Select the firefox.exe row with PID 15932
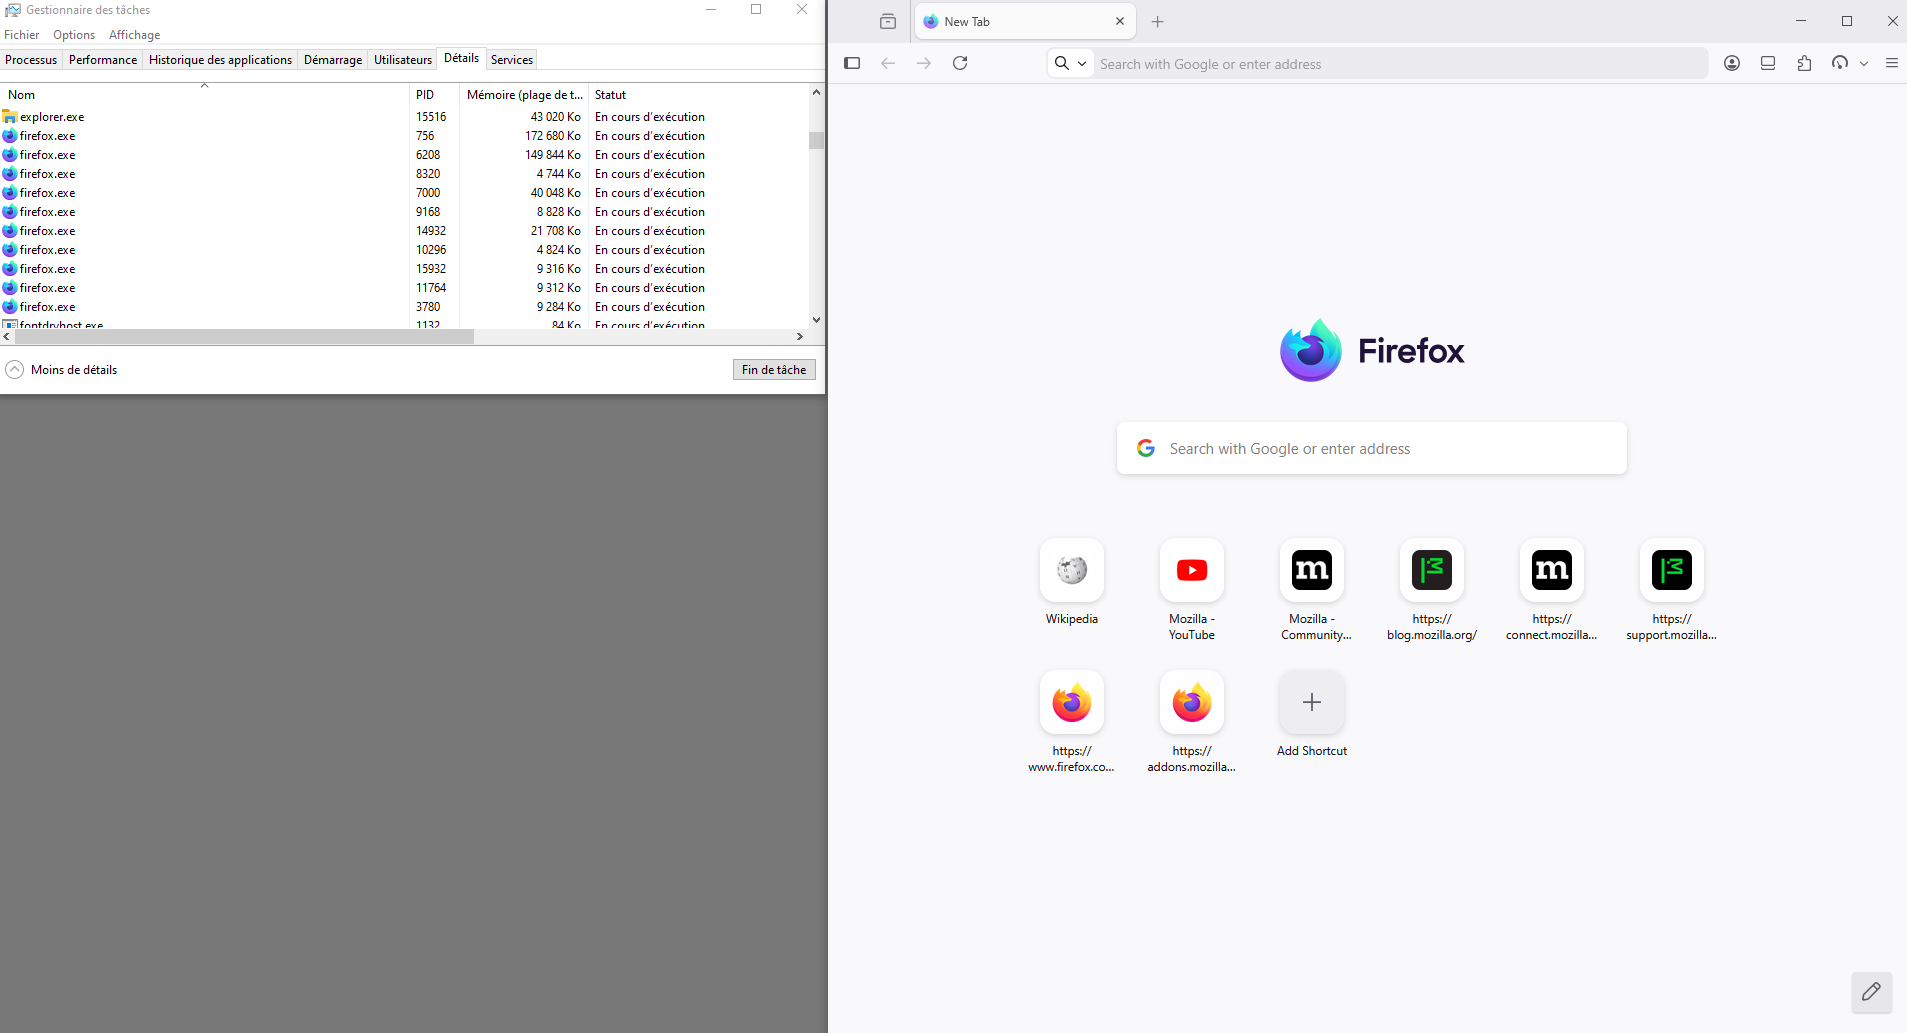This screenshot has width=1907, height=1033. 404,269
